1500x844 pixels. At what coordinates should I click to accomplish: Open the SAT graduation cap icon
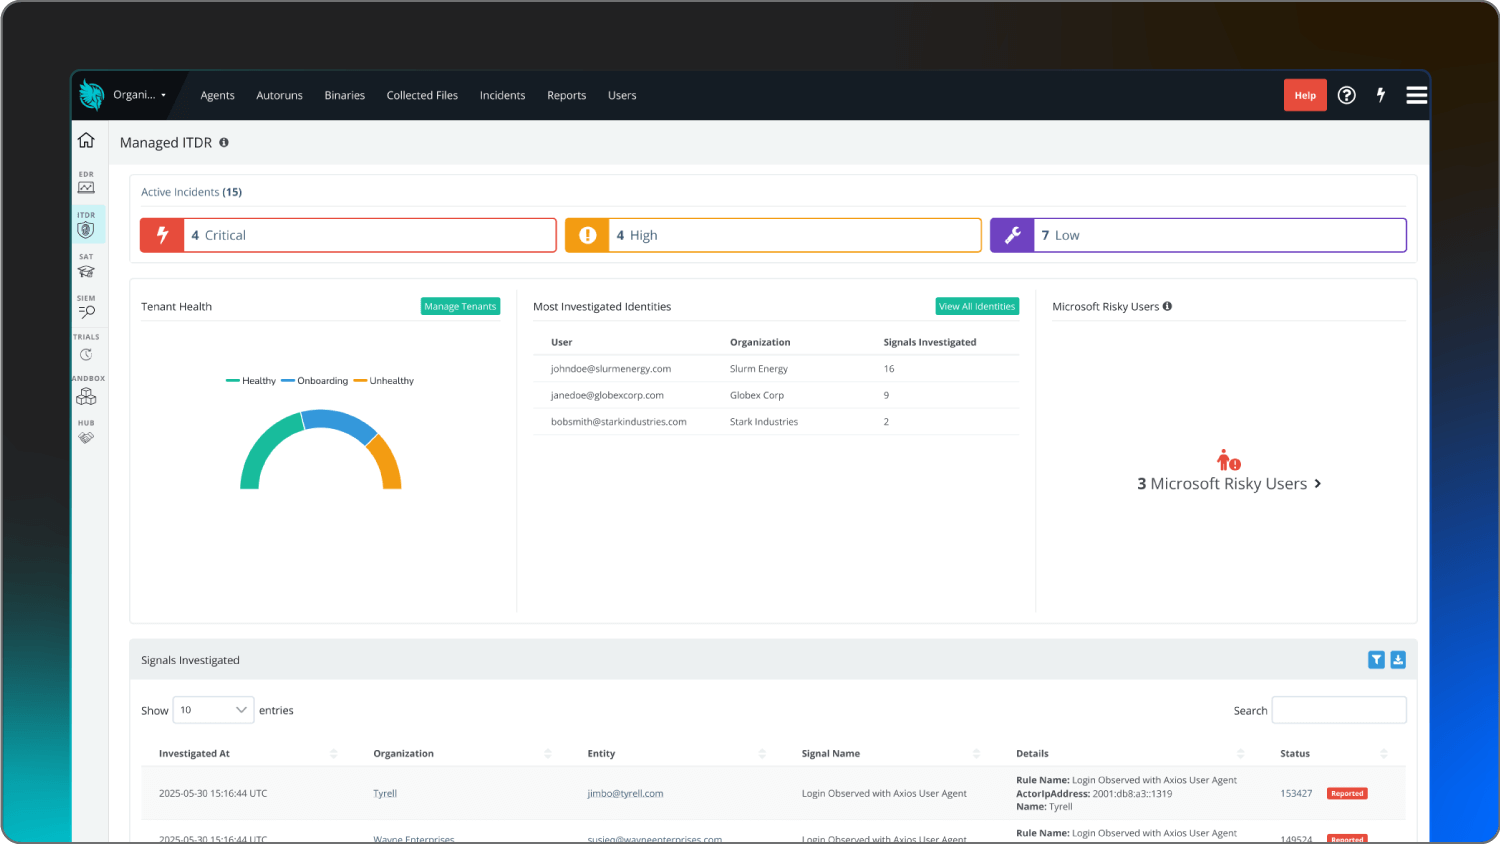(86, 269)
